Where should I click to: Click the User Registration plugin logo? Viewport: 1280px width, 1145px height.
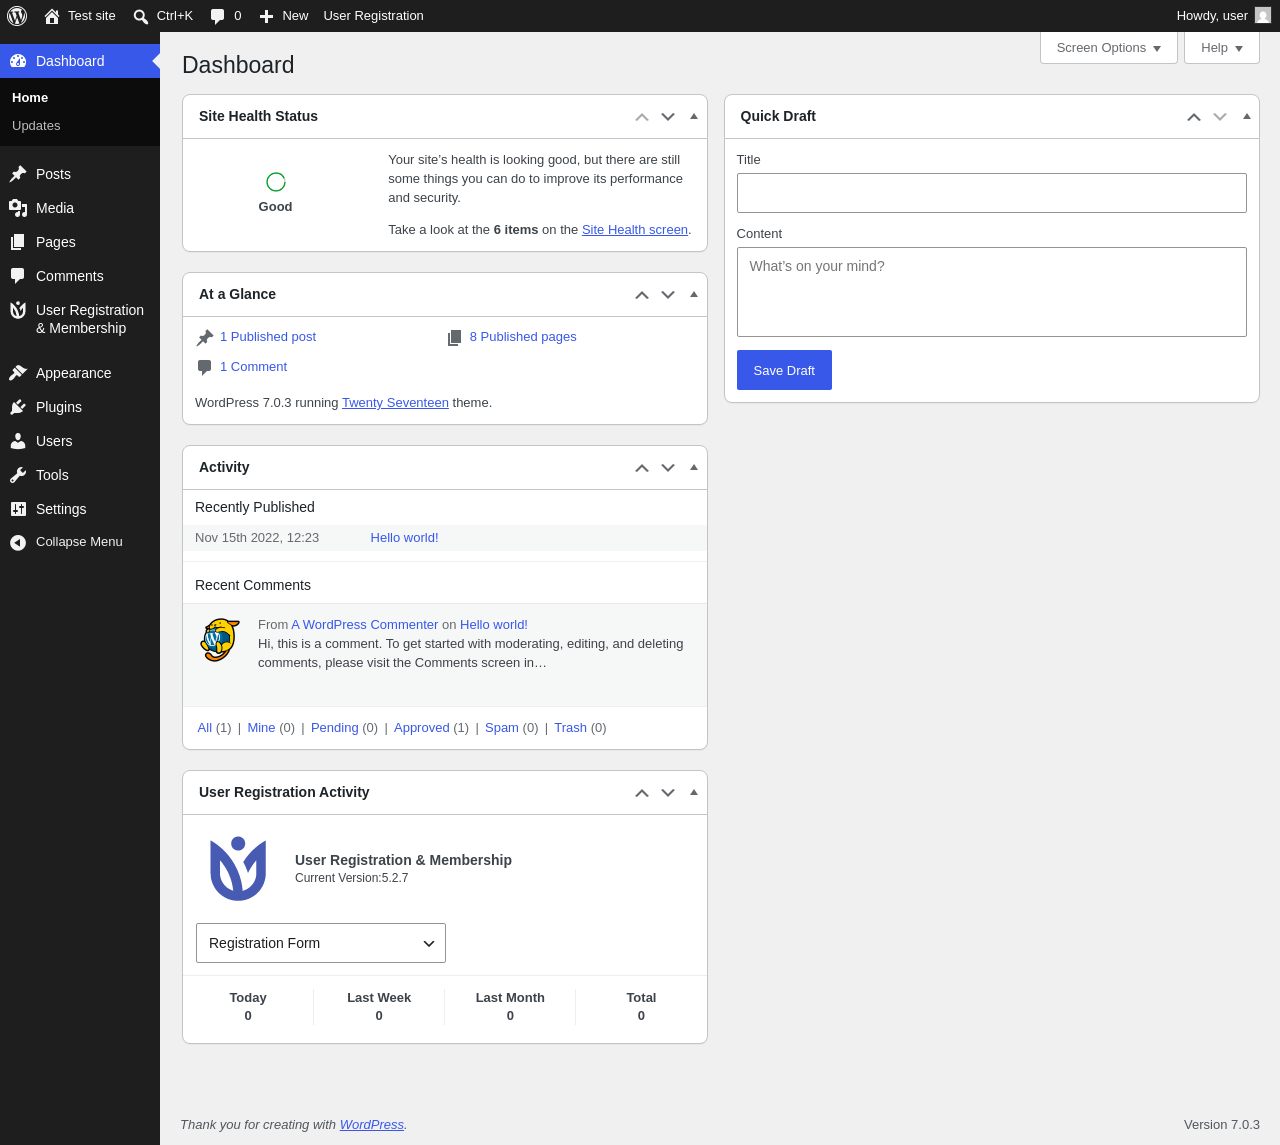click(238, 869)
